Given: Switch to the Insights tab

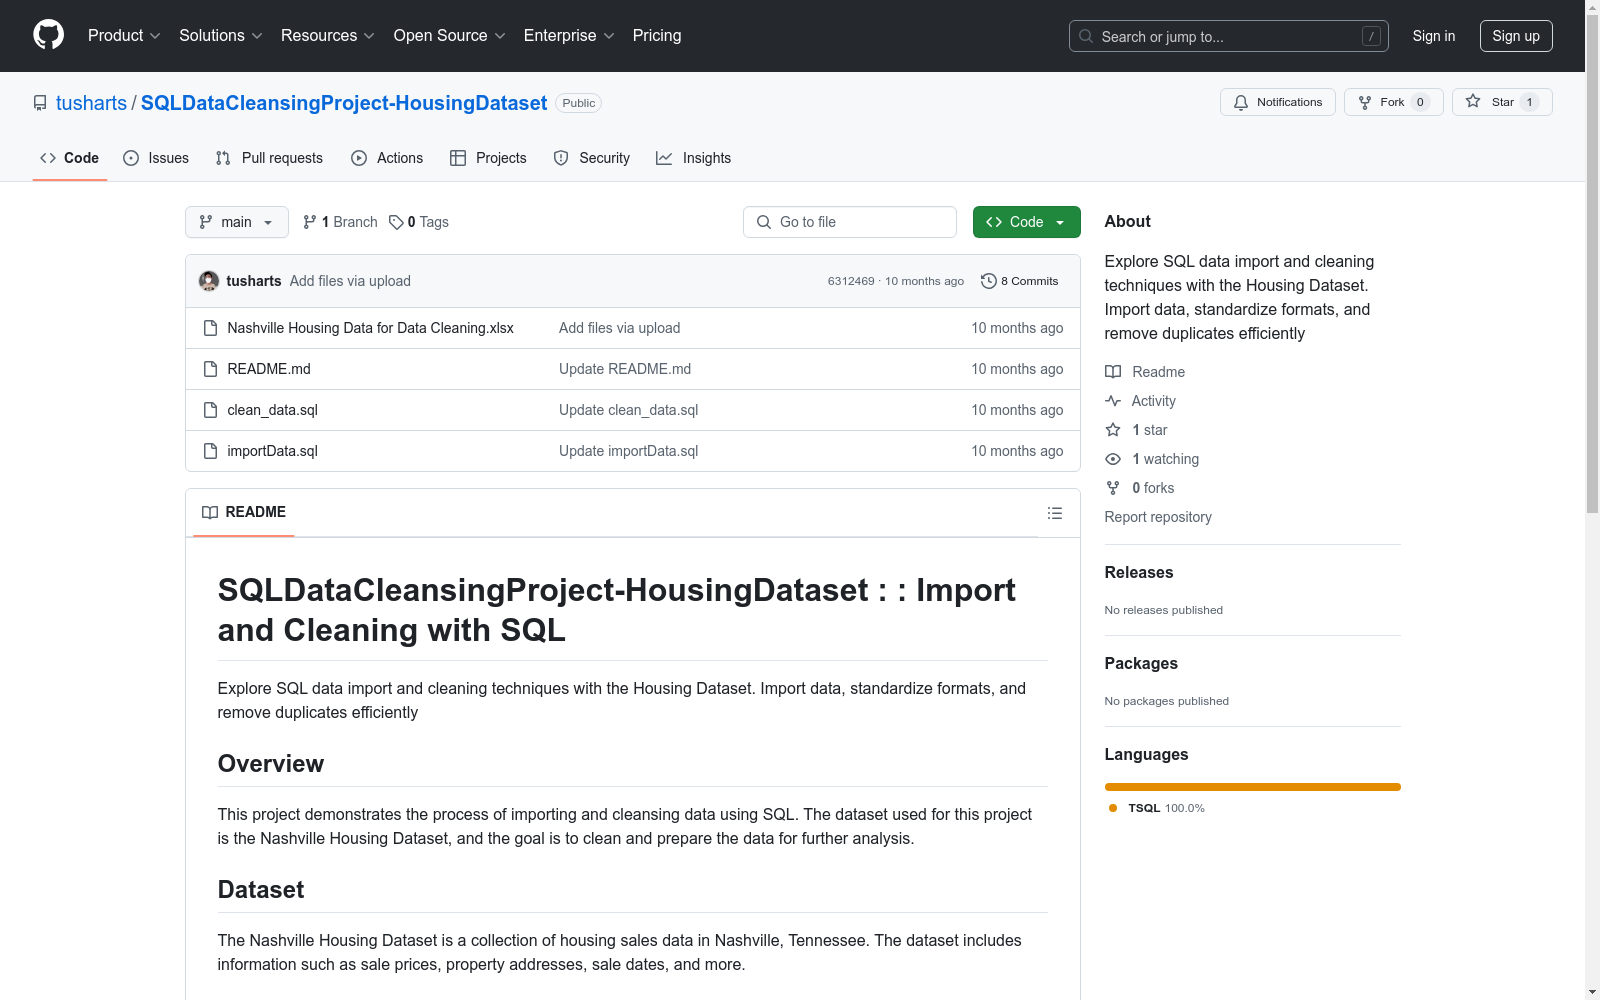Looking at the screenshot, I should click(694, 158).
